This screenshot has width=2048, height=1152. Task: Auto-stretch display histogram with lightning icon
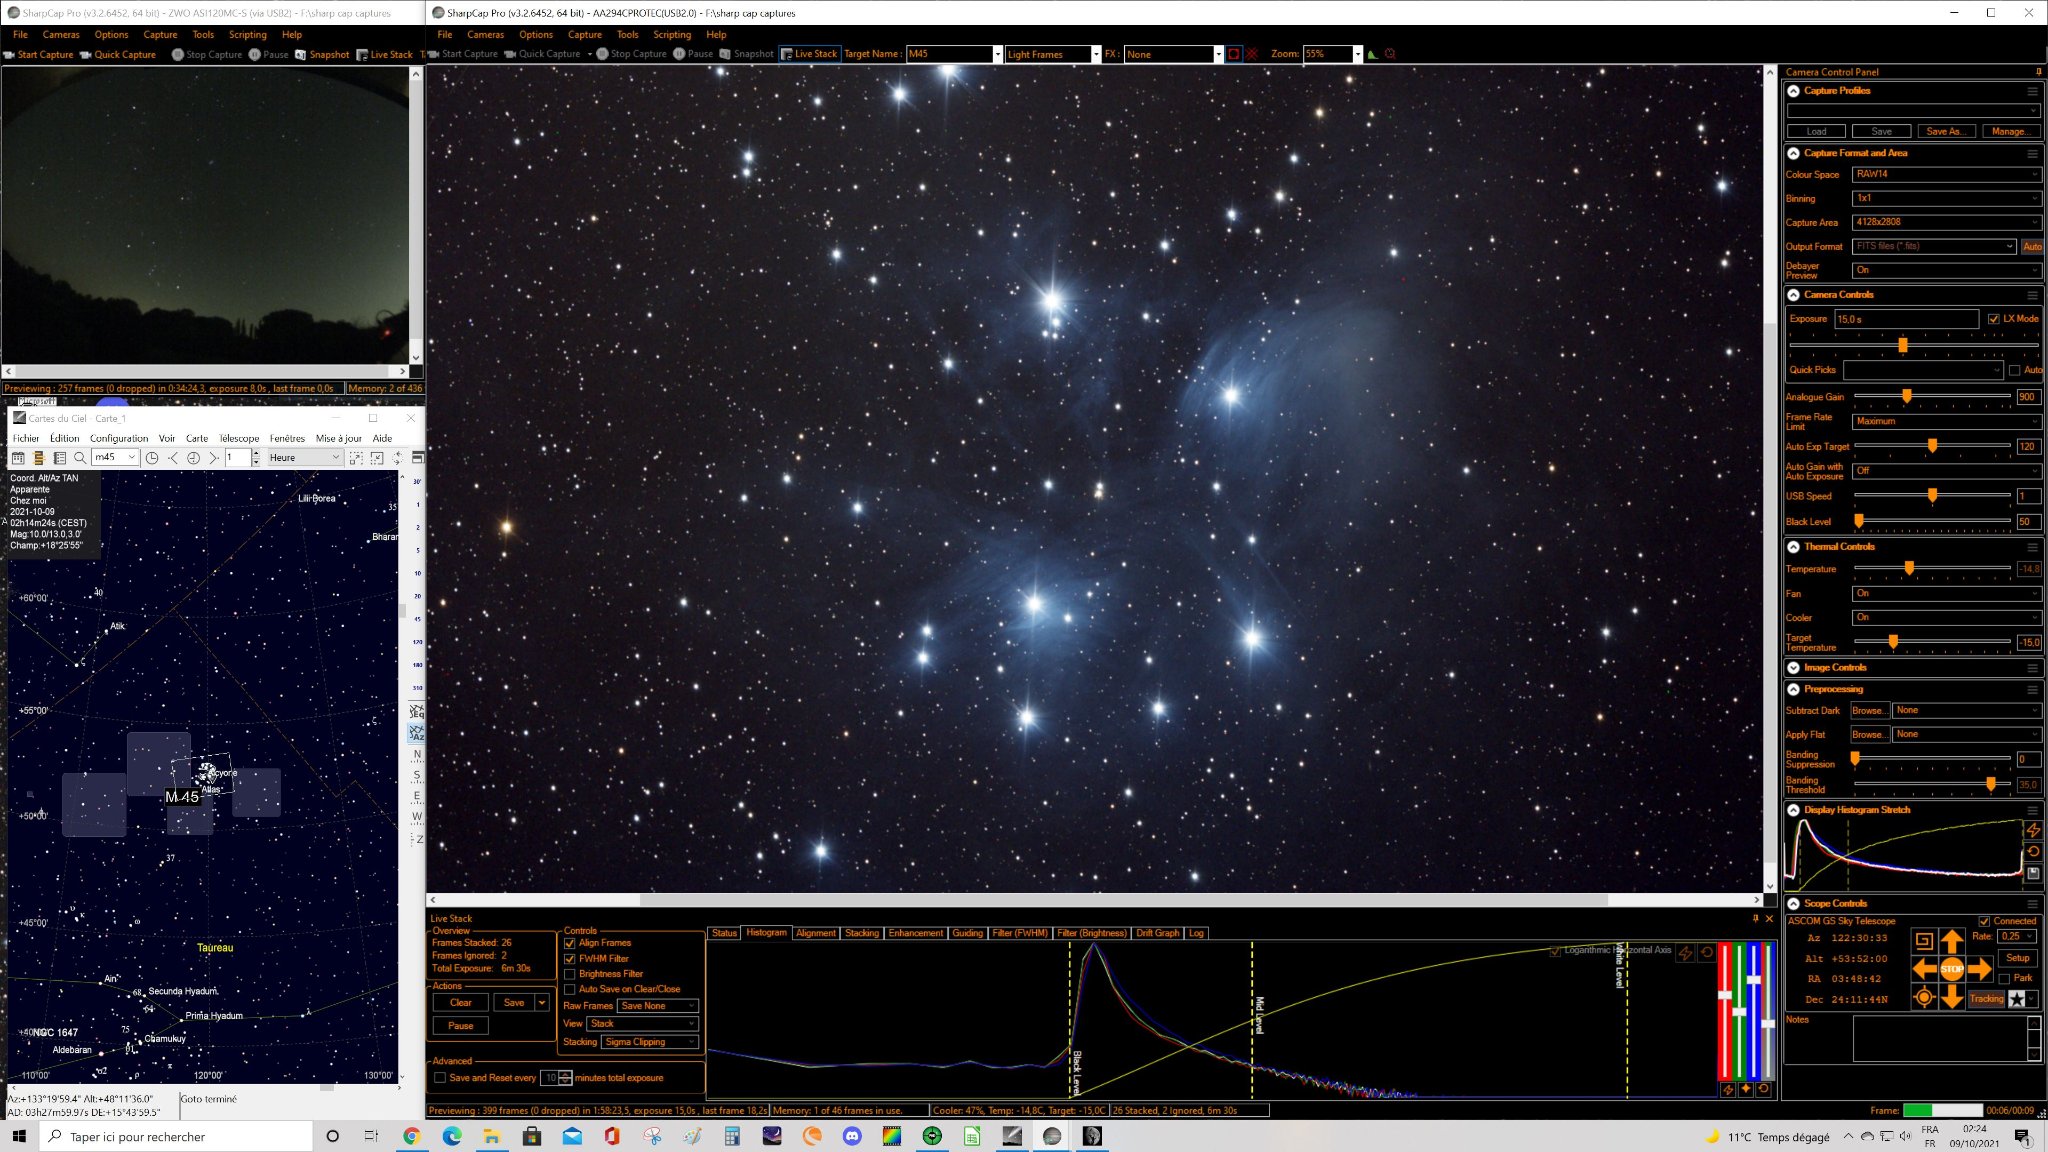pos(2033,830)
